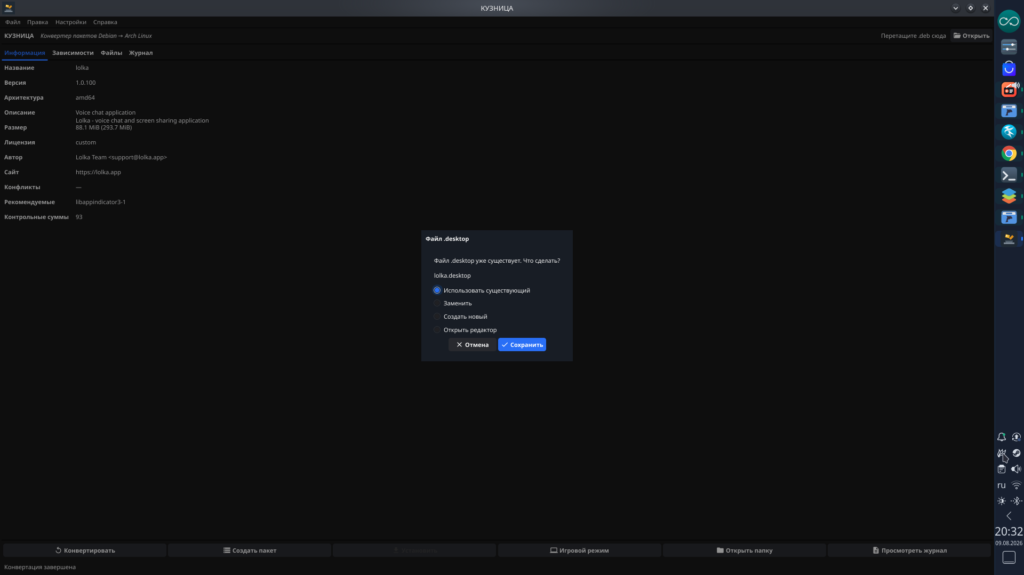Open the 'Настройки' menu

71,22
